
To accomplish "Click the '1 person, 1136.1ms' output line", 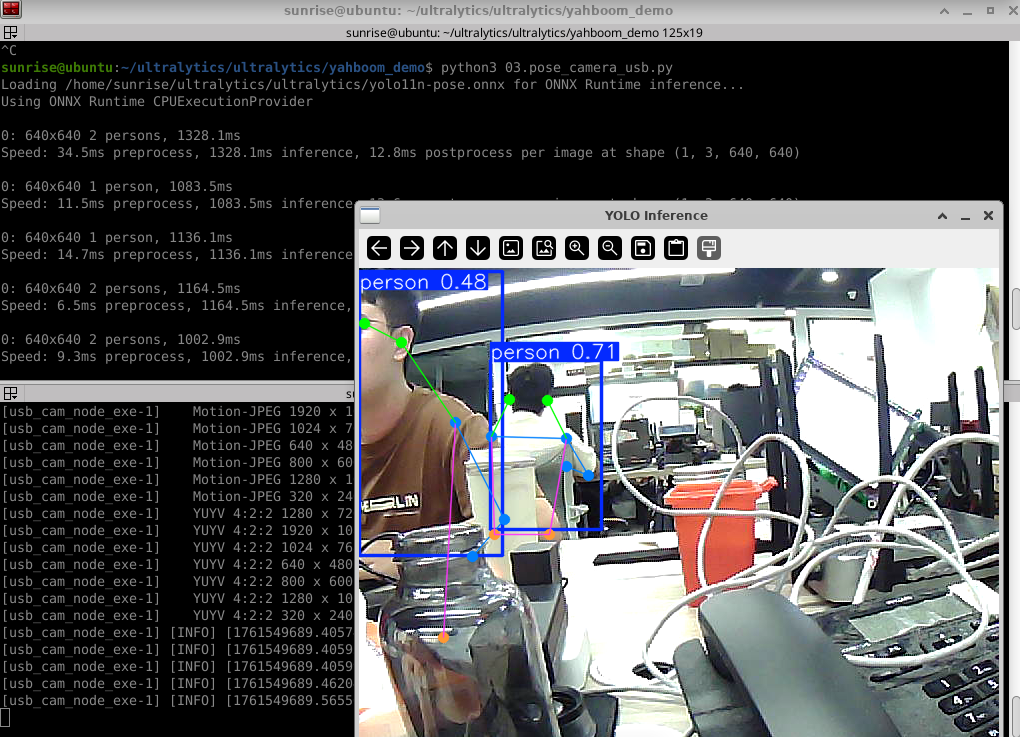I will (116, 237).
